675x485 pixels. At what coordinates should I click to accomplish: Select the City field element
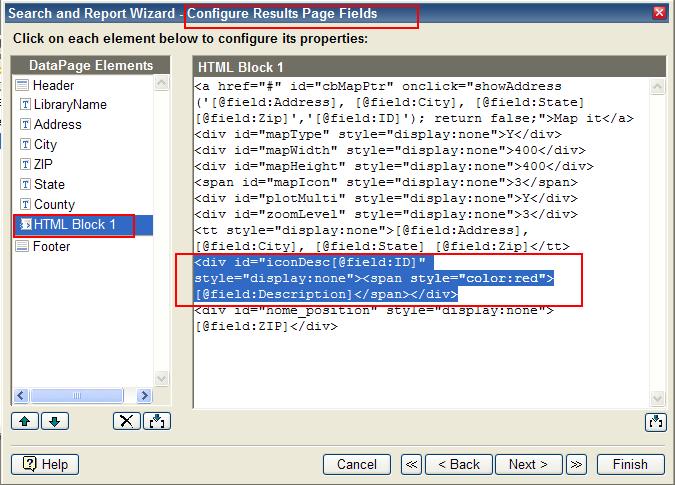point(45,145)
